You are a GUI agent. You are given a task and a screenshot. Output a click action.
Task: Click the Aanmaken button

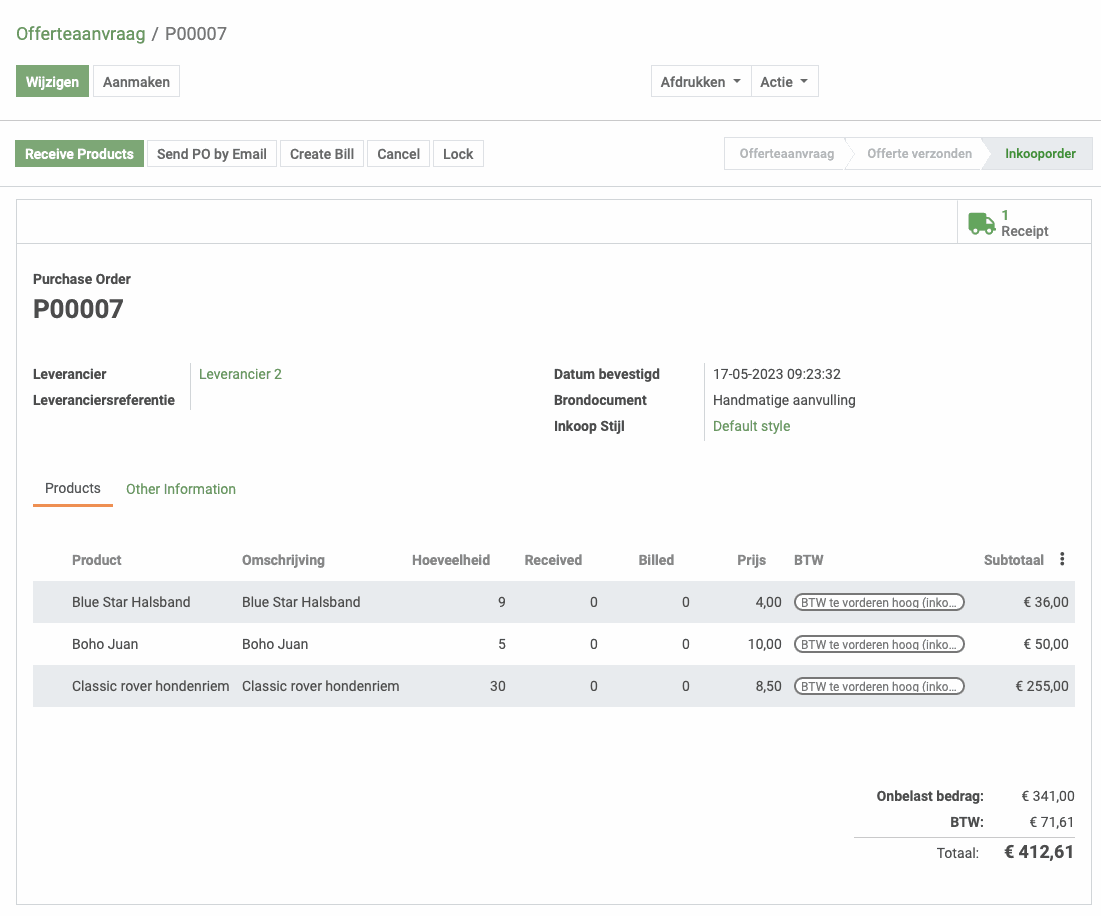click(x=136, y=81)
